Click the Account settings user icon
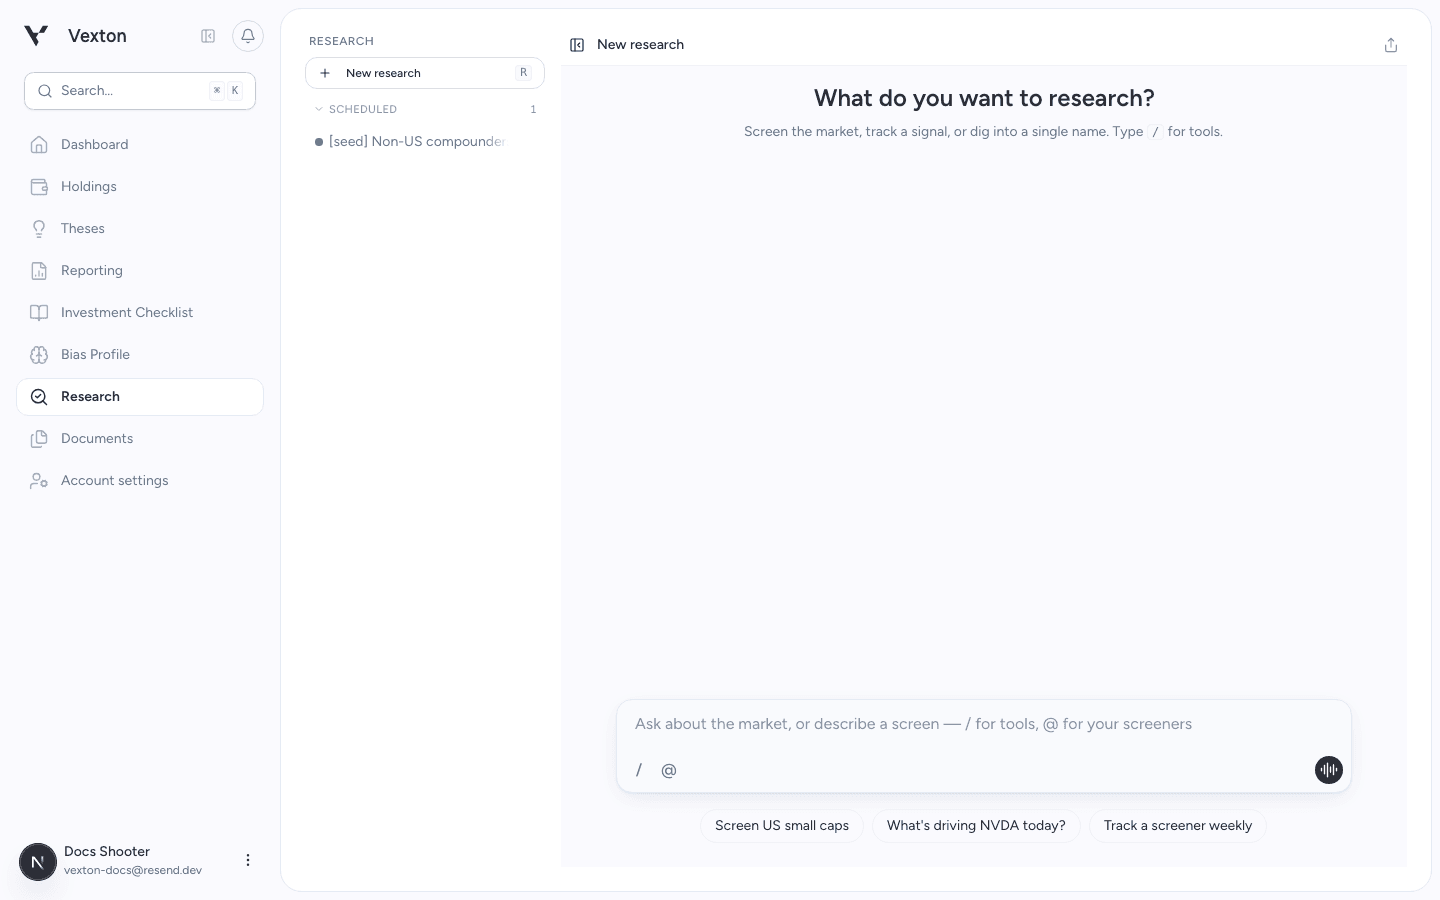Viewport: 1440px width, 900px height. click(39, 481)
